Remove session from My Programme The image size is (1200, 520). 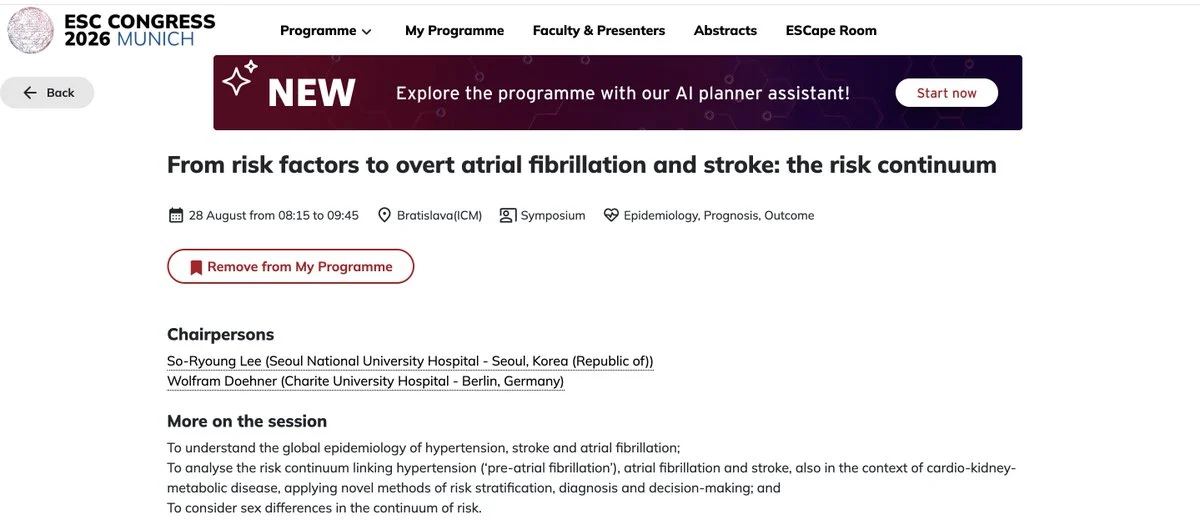[290, 267]
